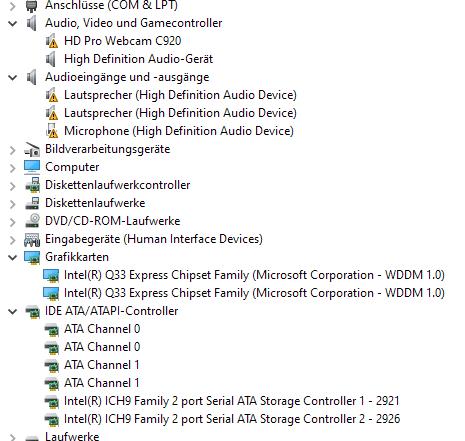The image size is (465, 441).
Task: Click the warning icon of HD Pro Webcam C920
Action: (x=51, y=41)
